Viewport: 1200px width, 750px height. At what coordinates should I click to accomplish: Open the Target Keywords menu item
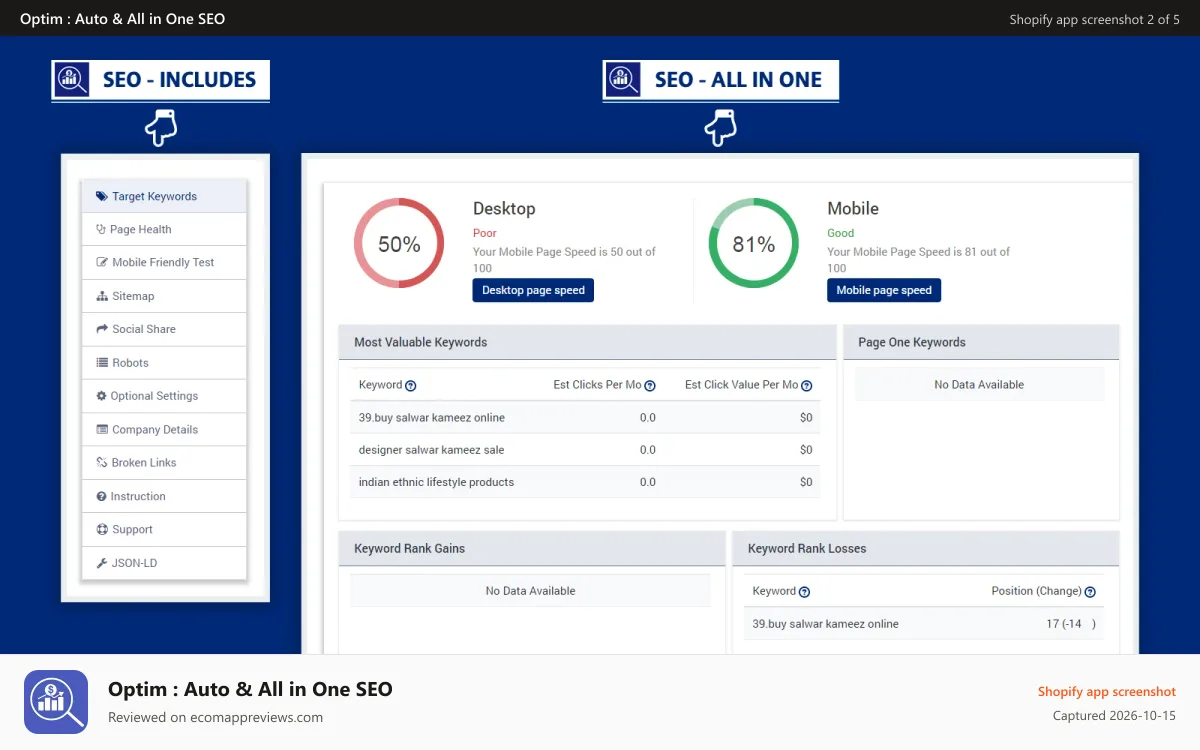164,196
